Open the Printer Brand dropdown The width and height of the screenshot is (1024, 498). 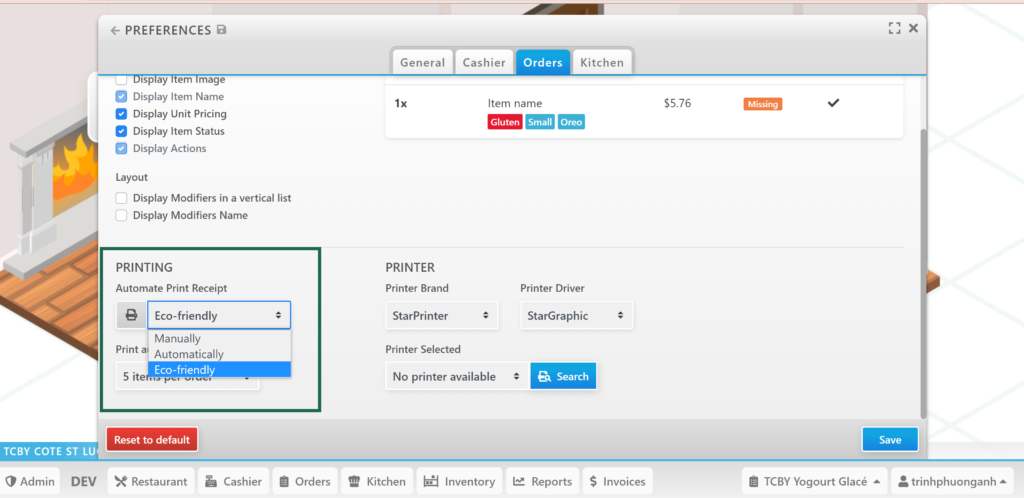441,316
